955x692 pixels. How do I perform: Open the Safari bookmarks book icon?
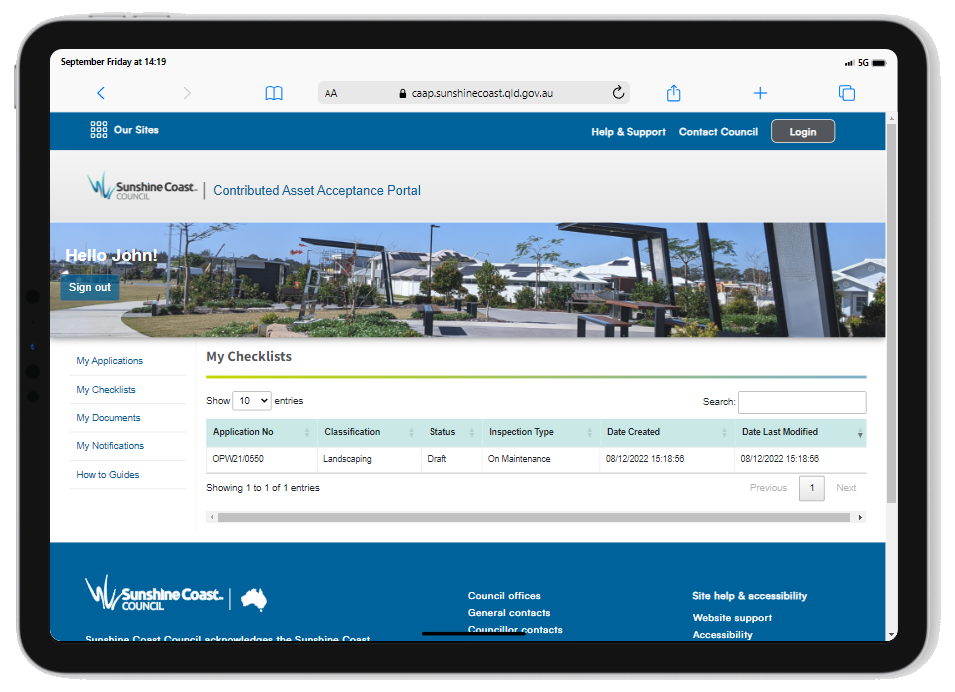(x=274, y=93)
